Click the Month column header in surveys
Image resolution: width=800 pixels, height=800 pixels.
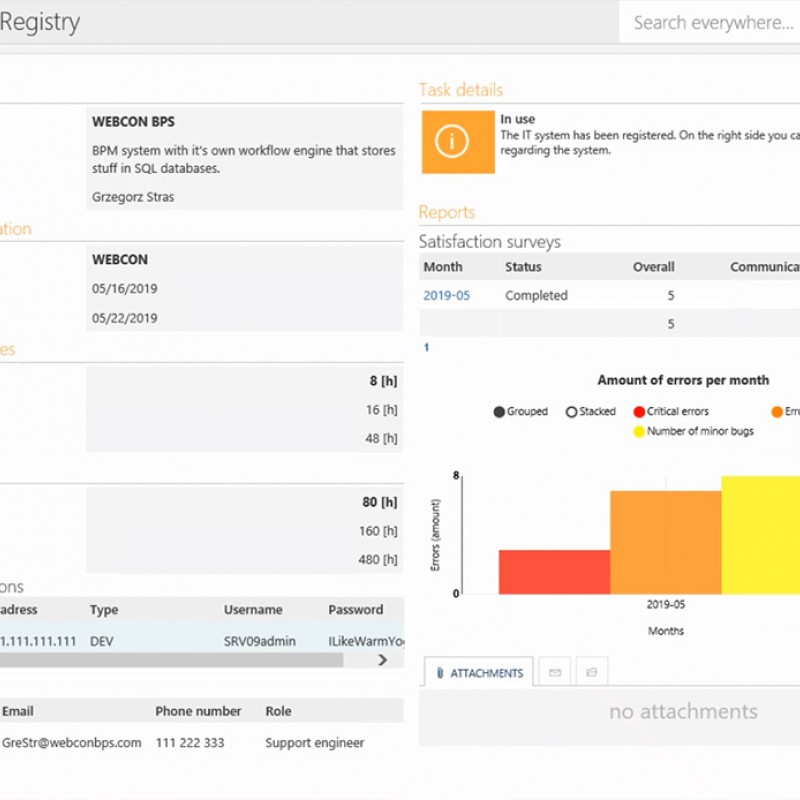coord(443,267)
